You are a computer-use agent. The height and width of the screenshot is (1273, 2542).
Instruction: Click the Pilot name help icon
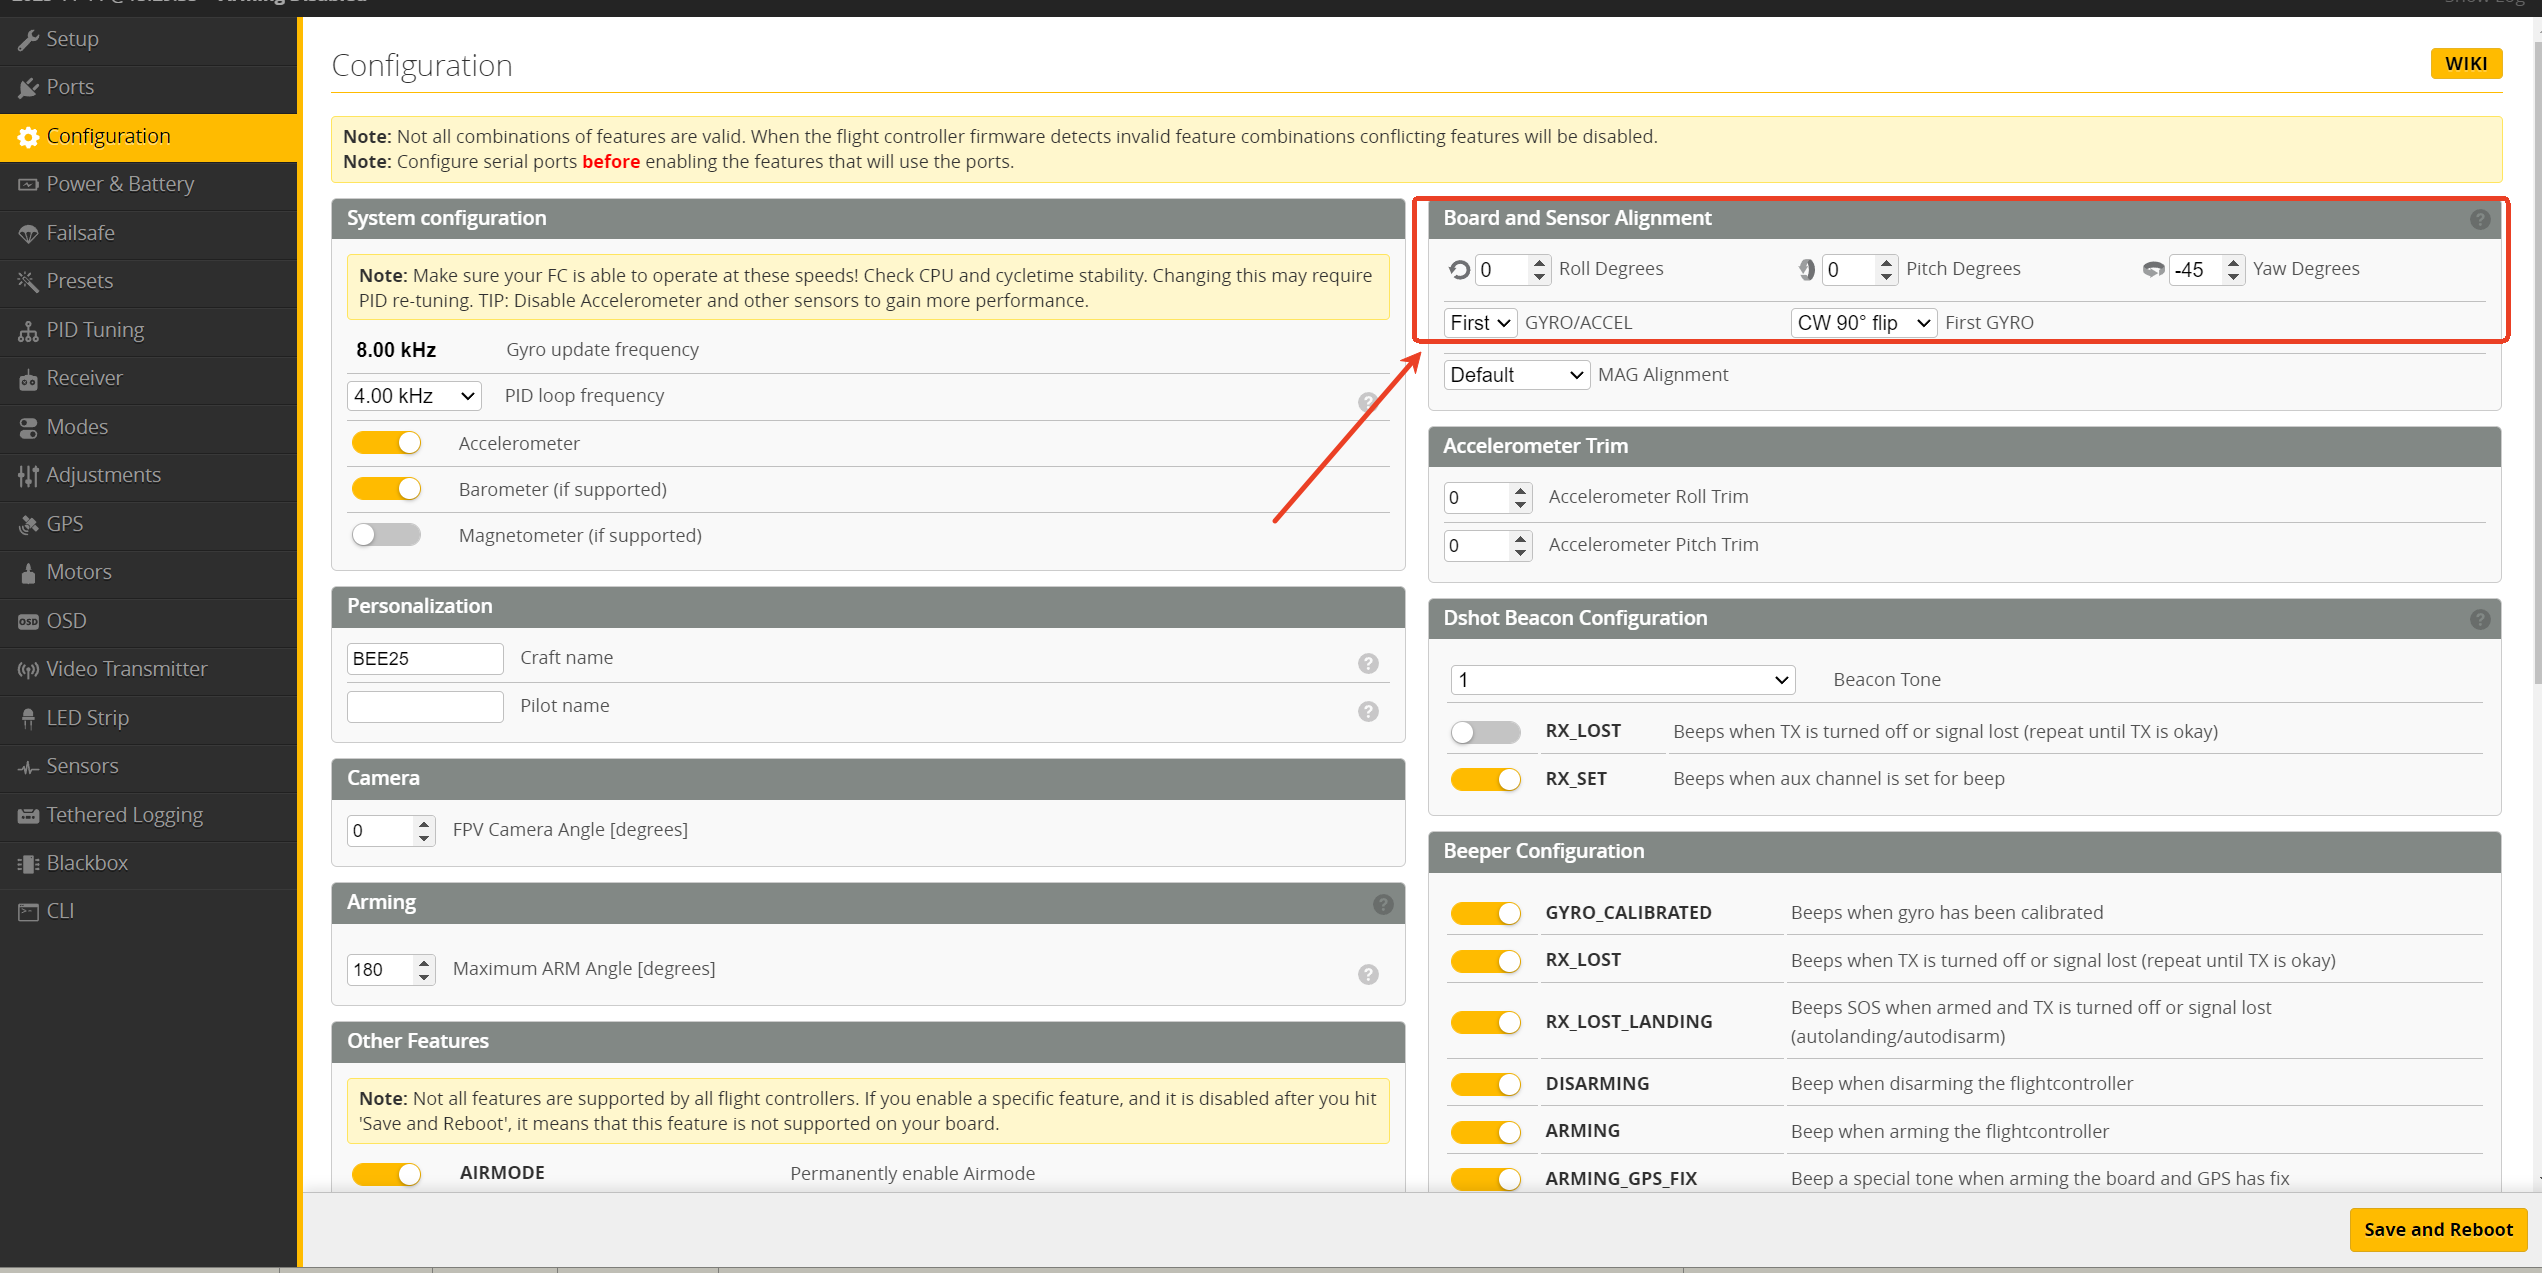point(1368,711)
